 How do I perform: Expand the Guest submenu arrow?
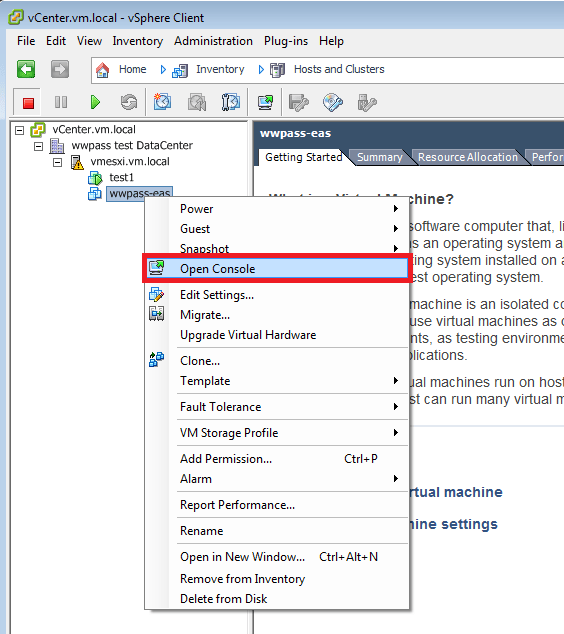pyautogui.click(x=396, y=228)
